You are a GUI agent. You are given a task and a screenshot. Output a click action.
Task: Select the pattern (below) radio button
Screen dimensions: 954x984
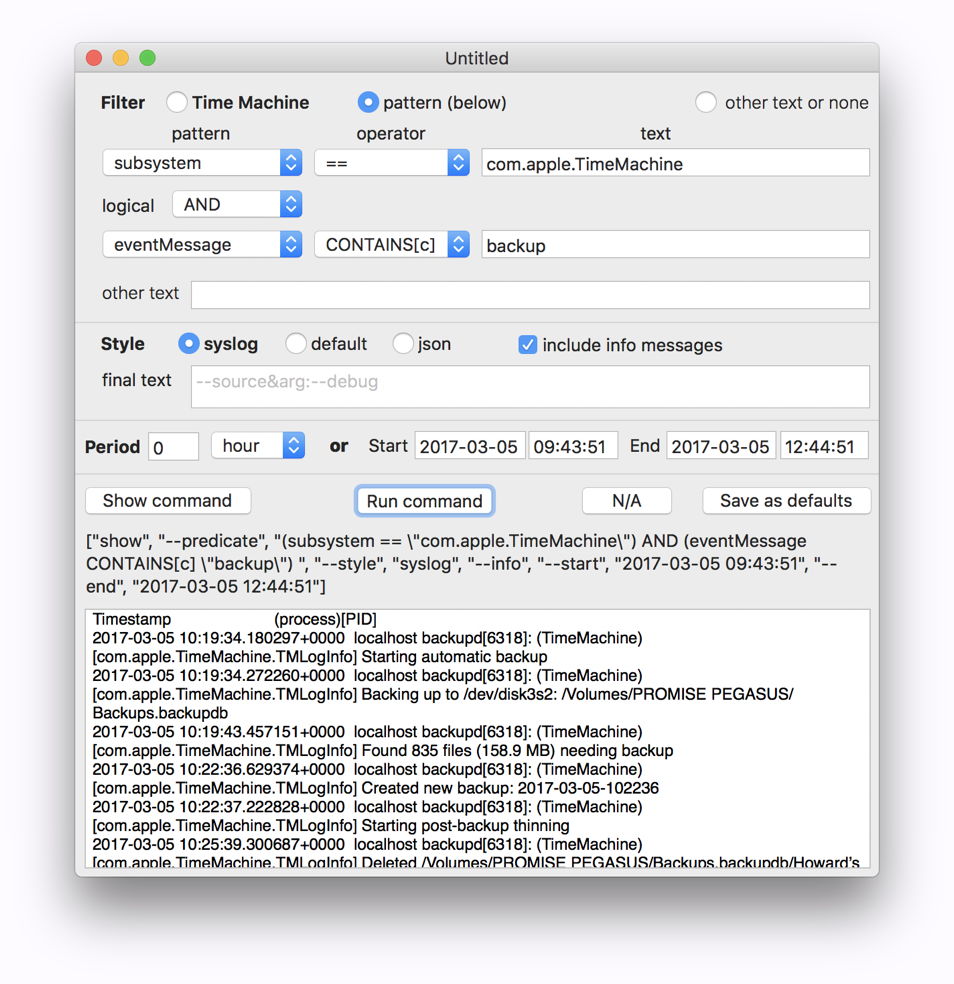368,102
